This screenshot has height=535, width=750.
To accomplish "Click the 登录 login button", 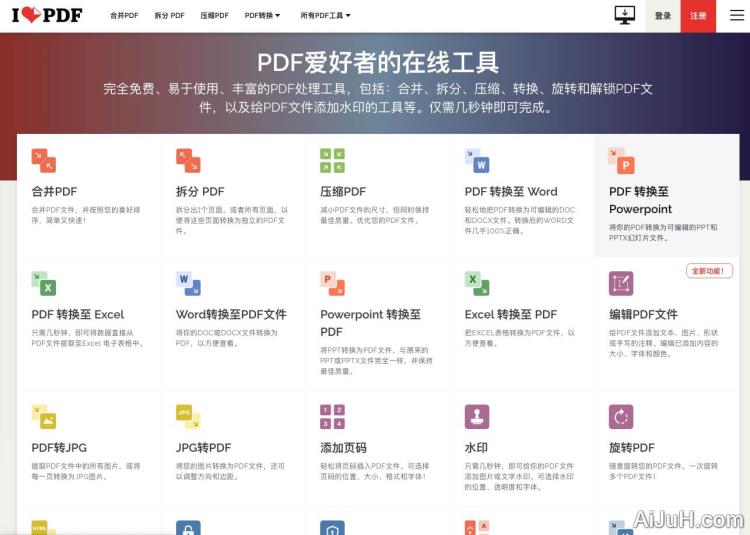I will (662, 16).
